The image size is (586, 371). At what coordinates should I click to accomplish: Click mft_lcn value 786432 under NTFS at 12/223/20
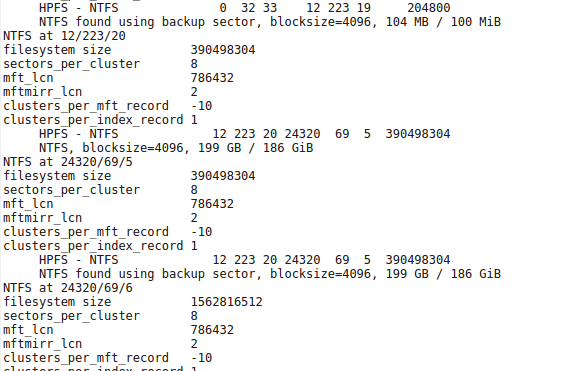tap(212, 78)
